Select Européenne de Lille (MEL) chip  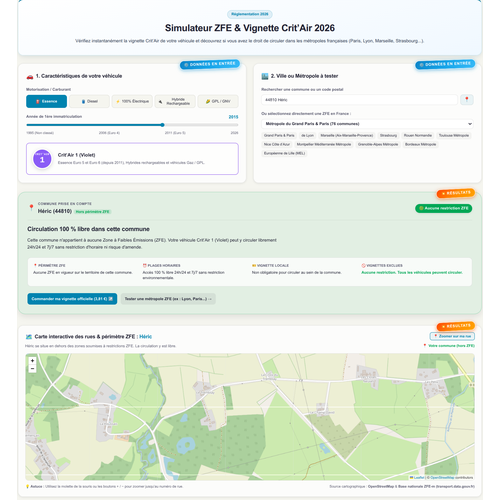coord(284,153)
